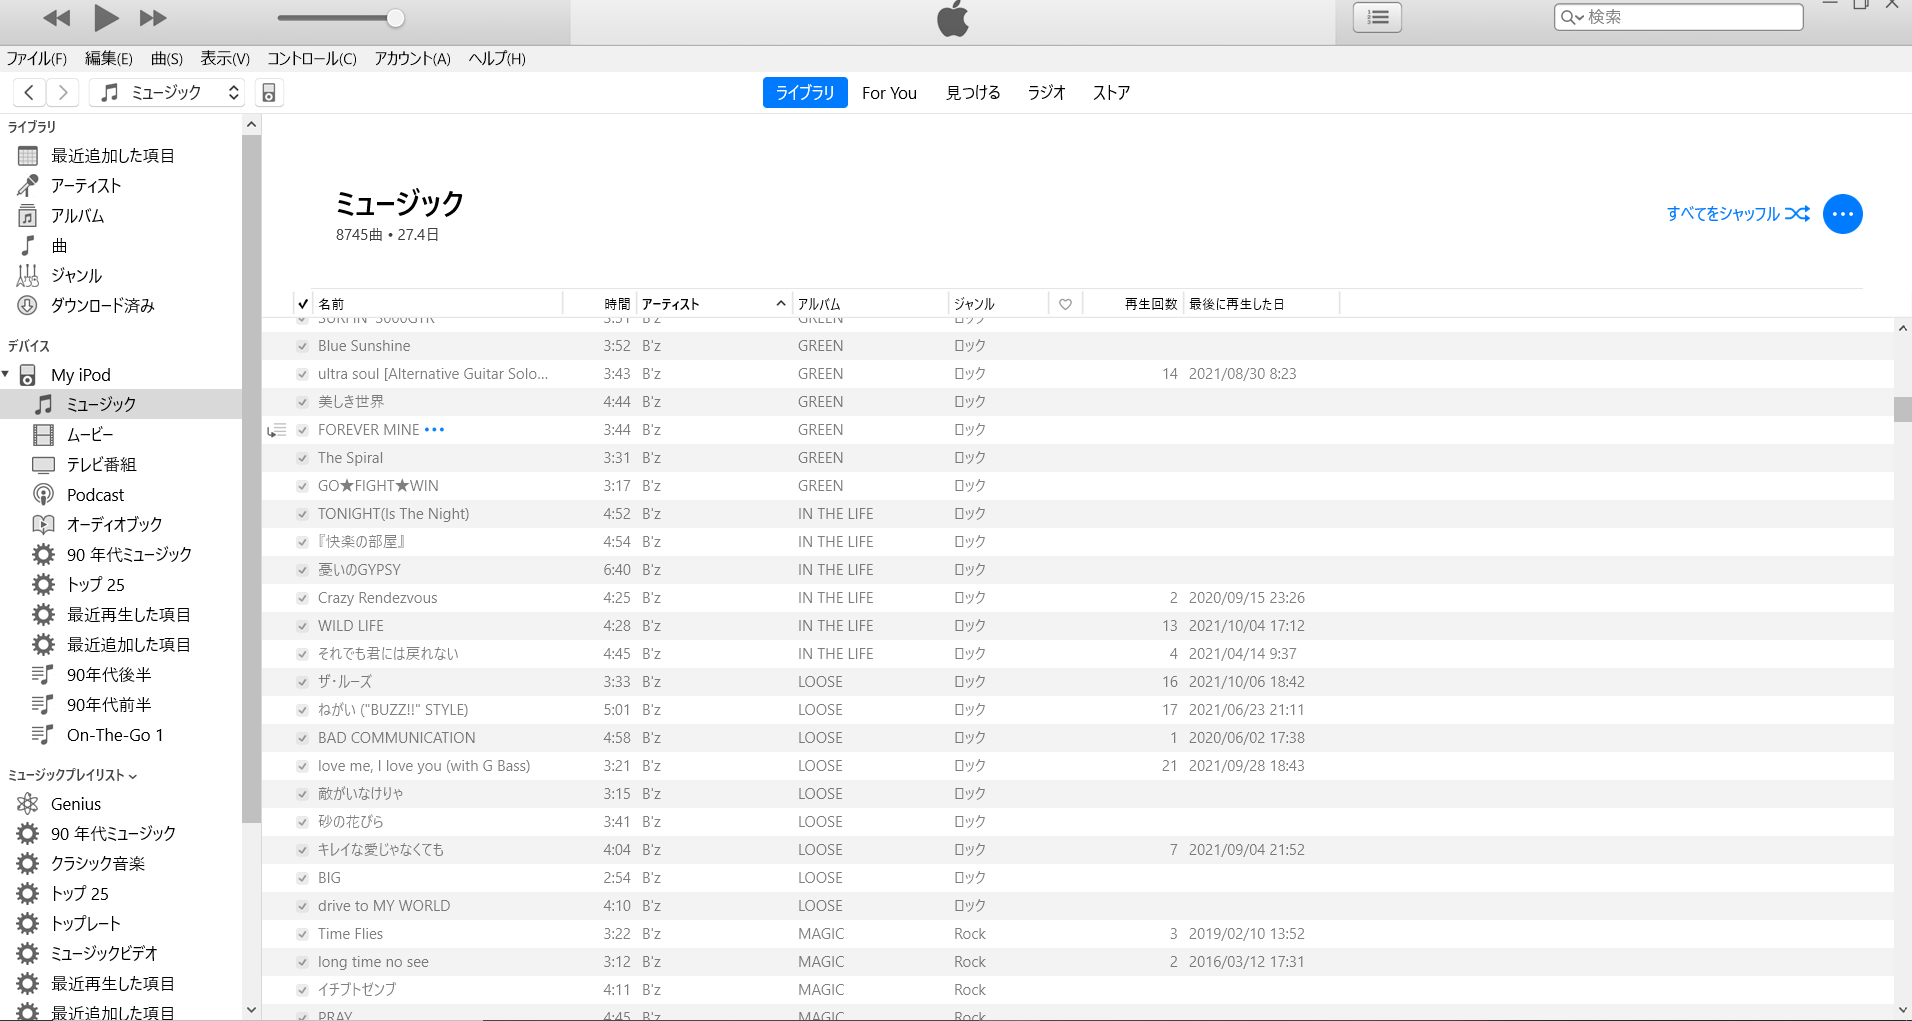This screenshot has height=1021, width=1912.
Task: Select ジャンル icon in sidebar
Action: coord(28,276)
